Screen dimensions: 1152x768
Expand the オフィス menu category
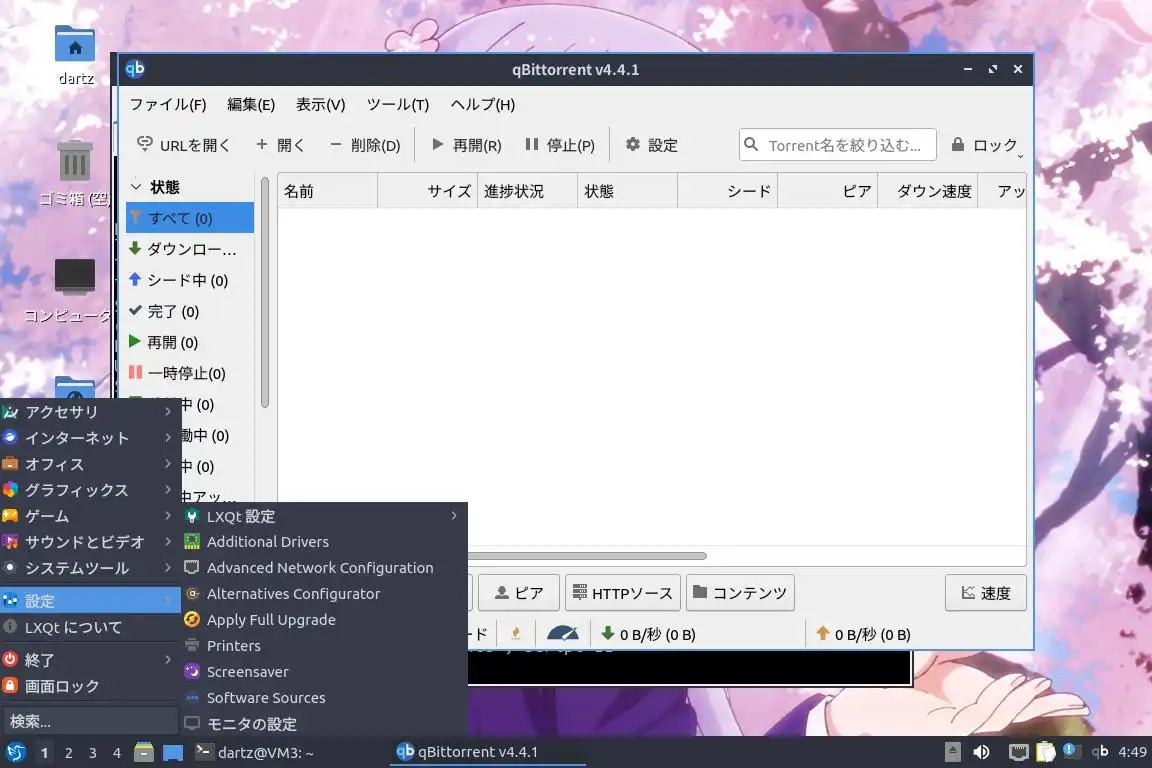90,464
